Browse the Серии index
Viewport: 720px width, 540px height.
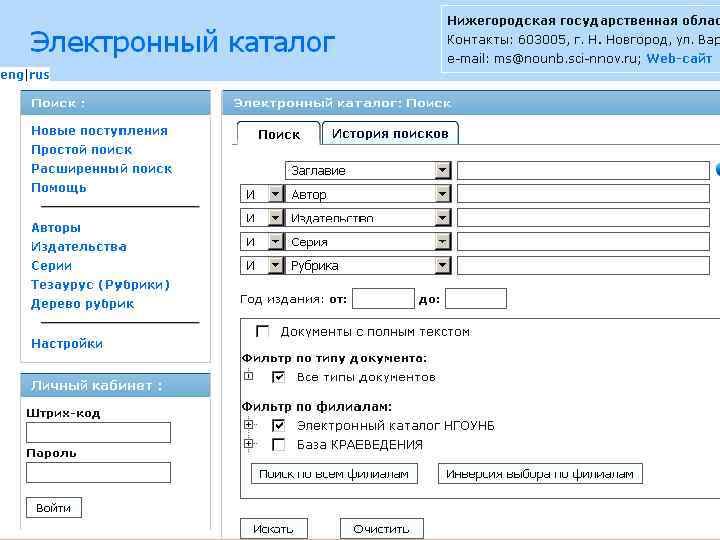(51, 266)
